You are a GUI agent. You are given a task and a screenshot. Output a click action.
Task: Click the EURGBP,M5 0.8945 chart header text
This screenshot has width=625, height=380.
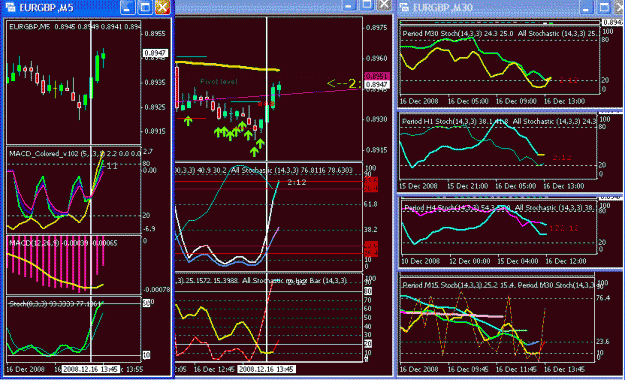pyautogui.click(x=74, y=27)
